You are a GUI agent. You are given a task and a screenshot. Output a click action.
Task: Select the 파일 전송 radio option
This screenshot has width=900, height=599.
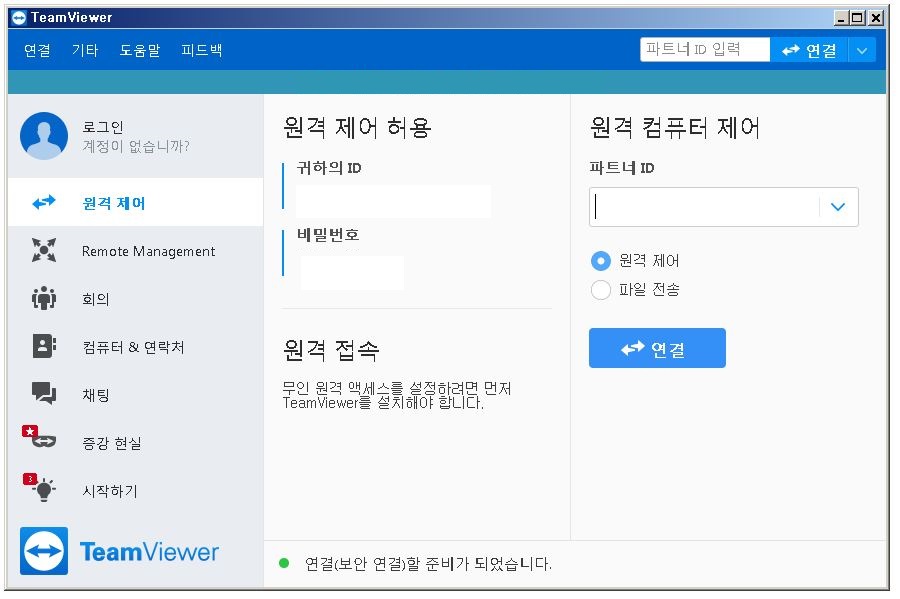[x=600, y=290]
